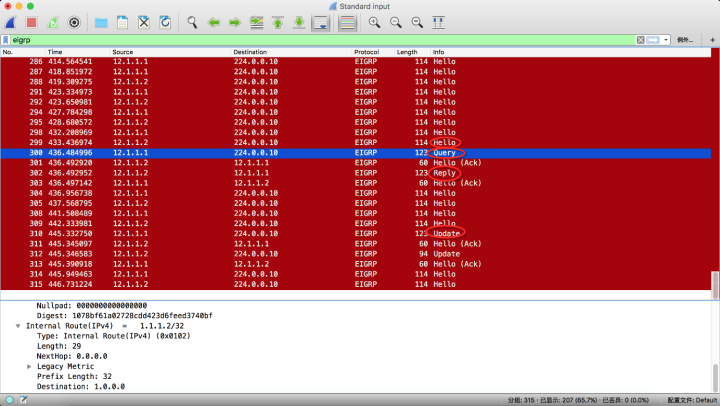
Task: Sort by the Protocol column header
Action: tap(374, 52)
